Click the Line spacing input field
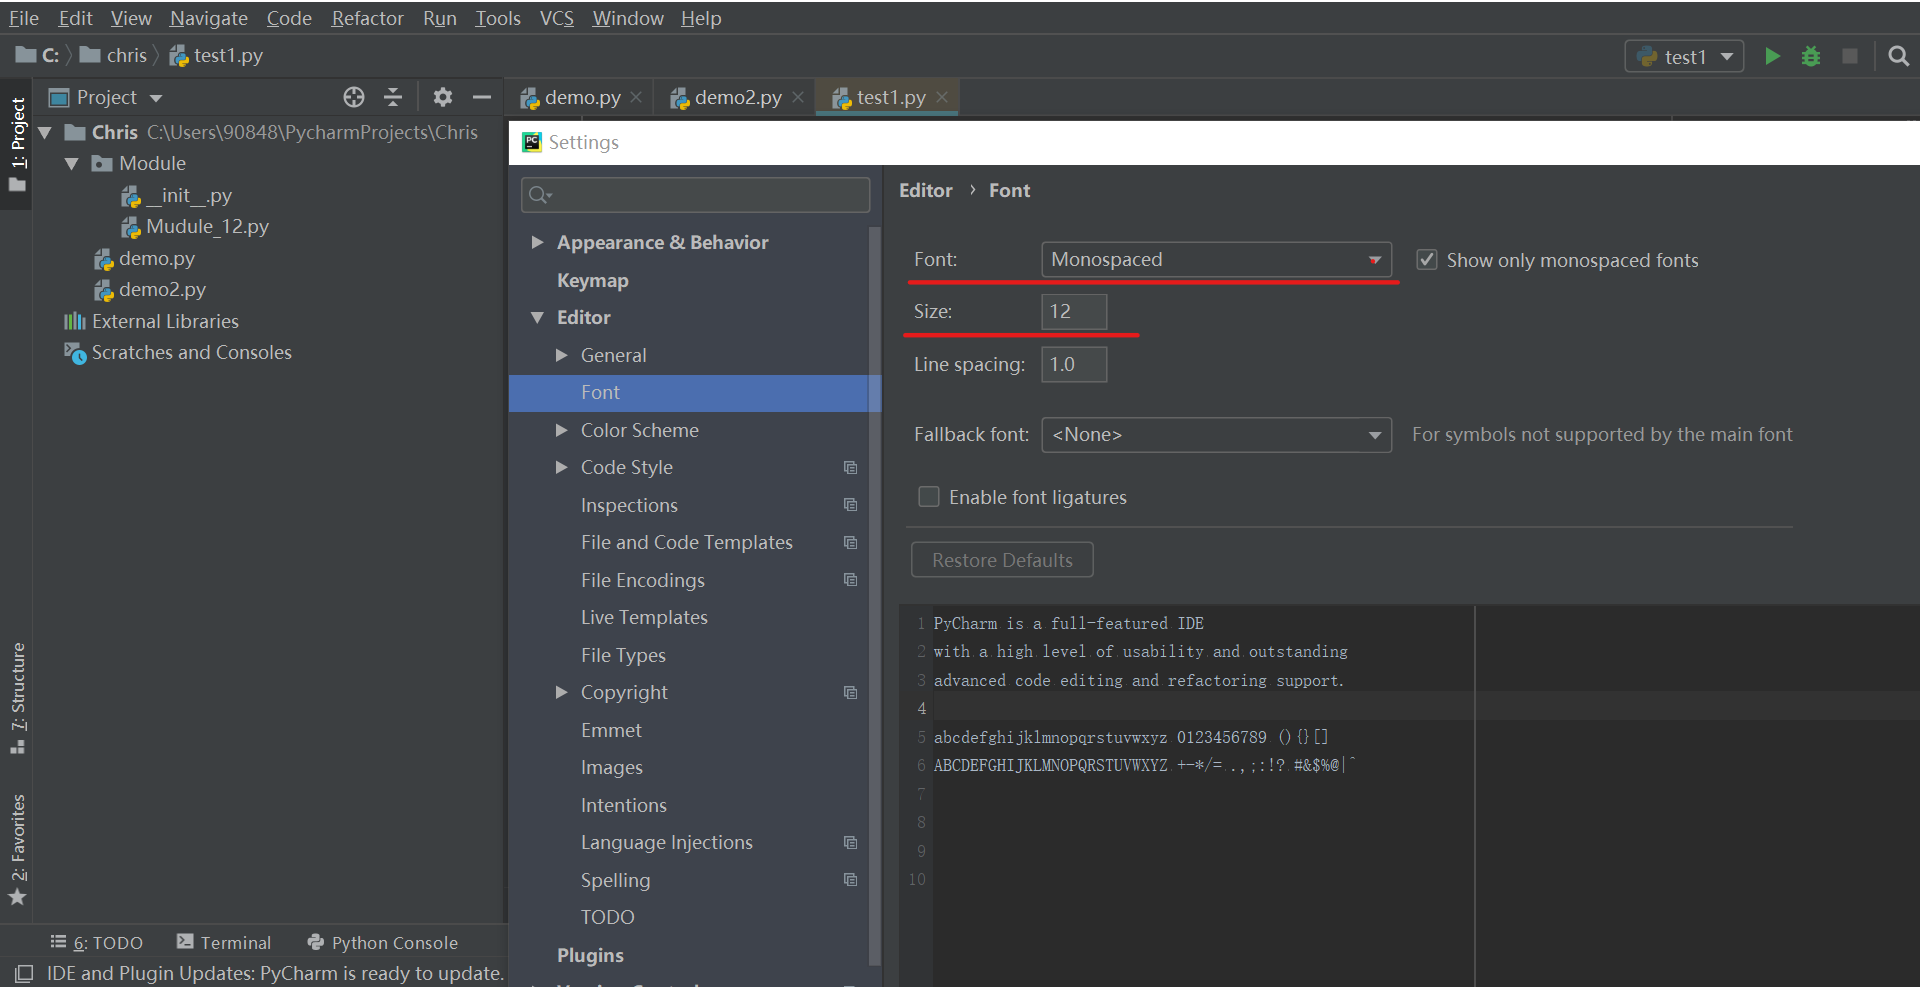The width and height of the screenshot is (1920, 987). pyautogui.click(x=1074, y=365)
